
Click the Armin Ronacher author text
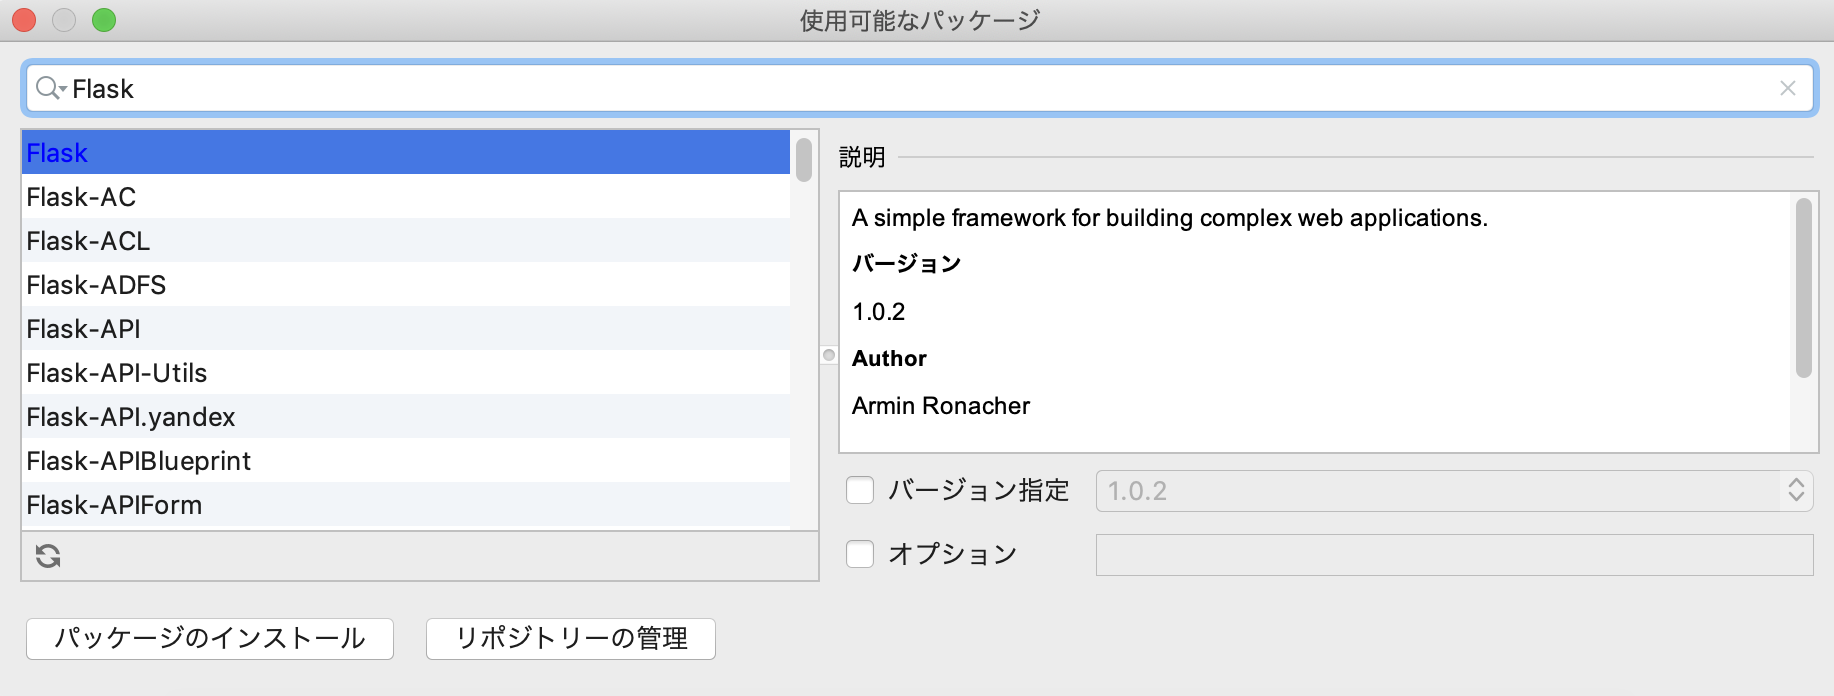pos(941,406)
